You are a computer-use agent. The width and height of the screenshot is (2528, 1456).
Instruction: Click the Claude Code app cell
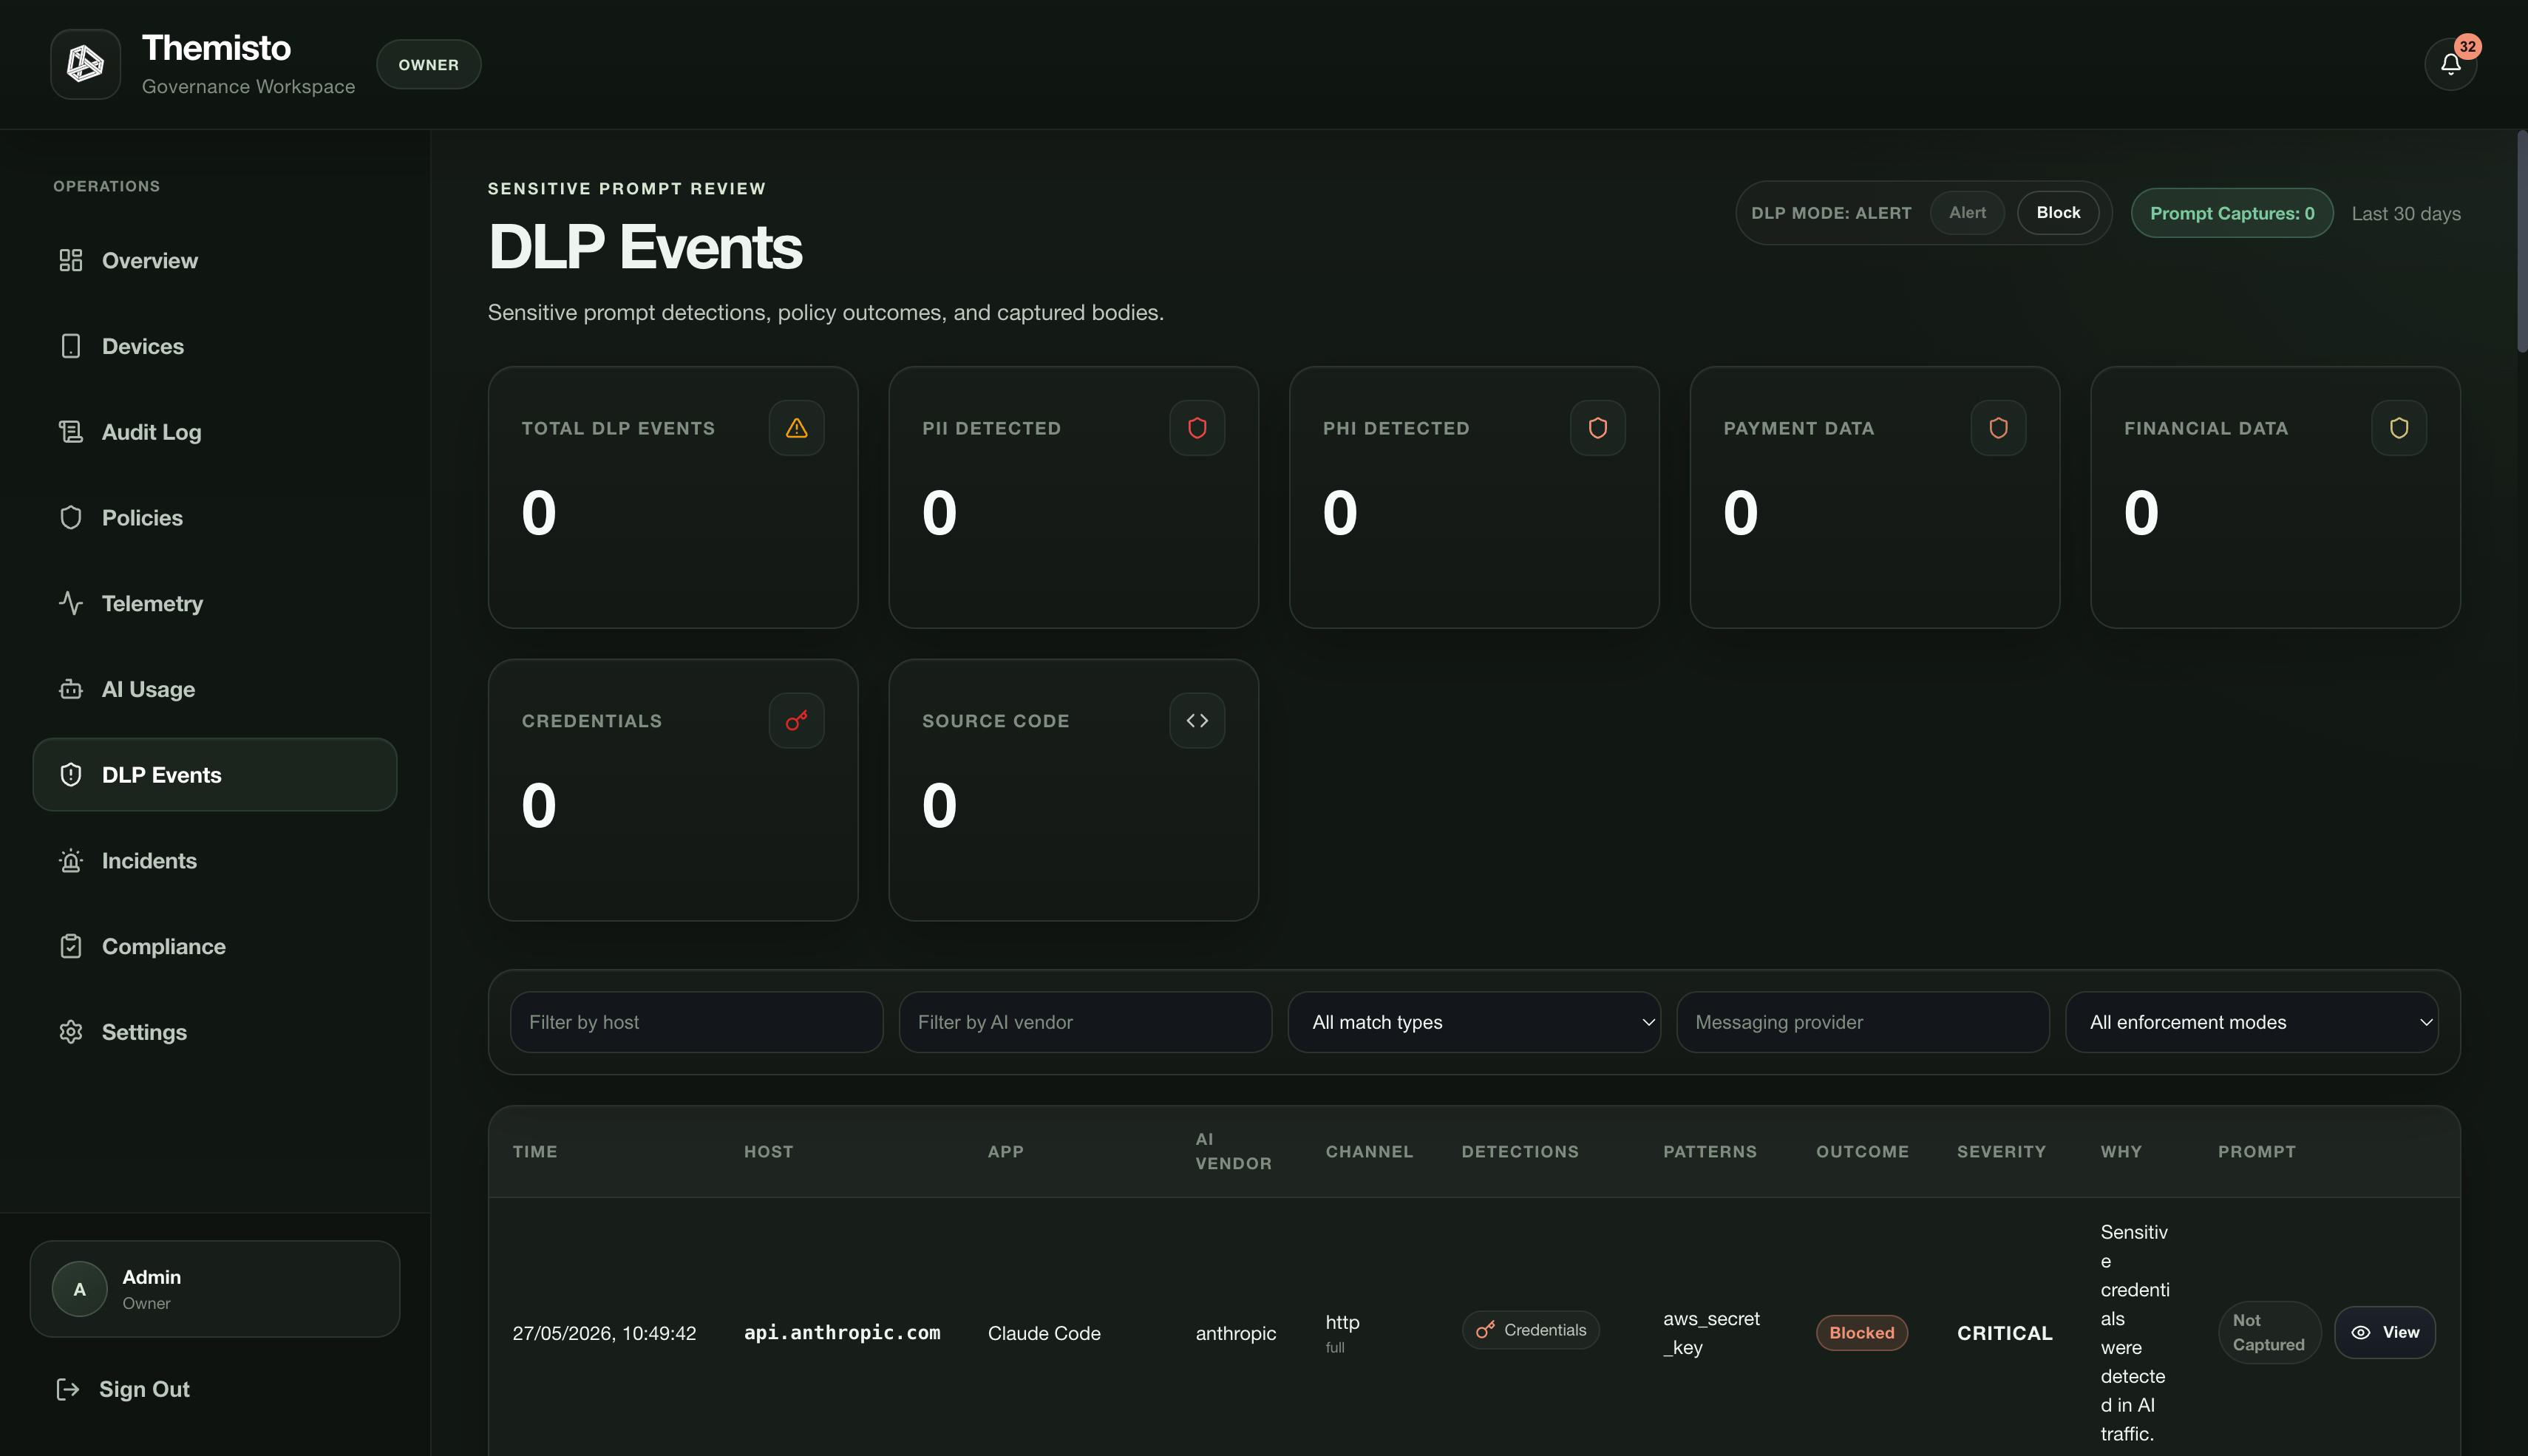click(x=1044, y=1333)
